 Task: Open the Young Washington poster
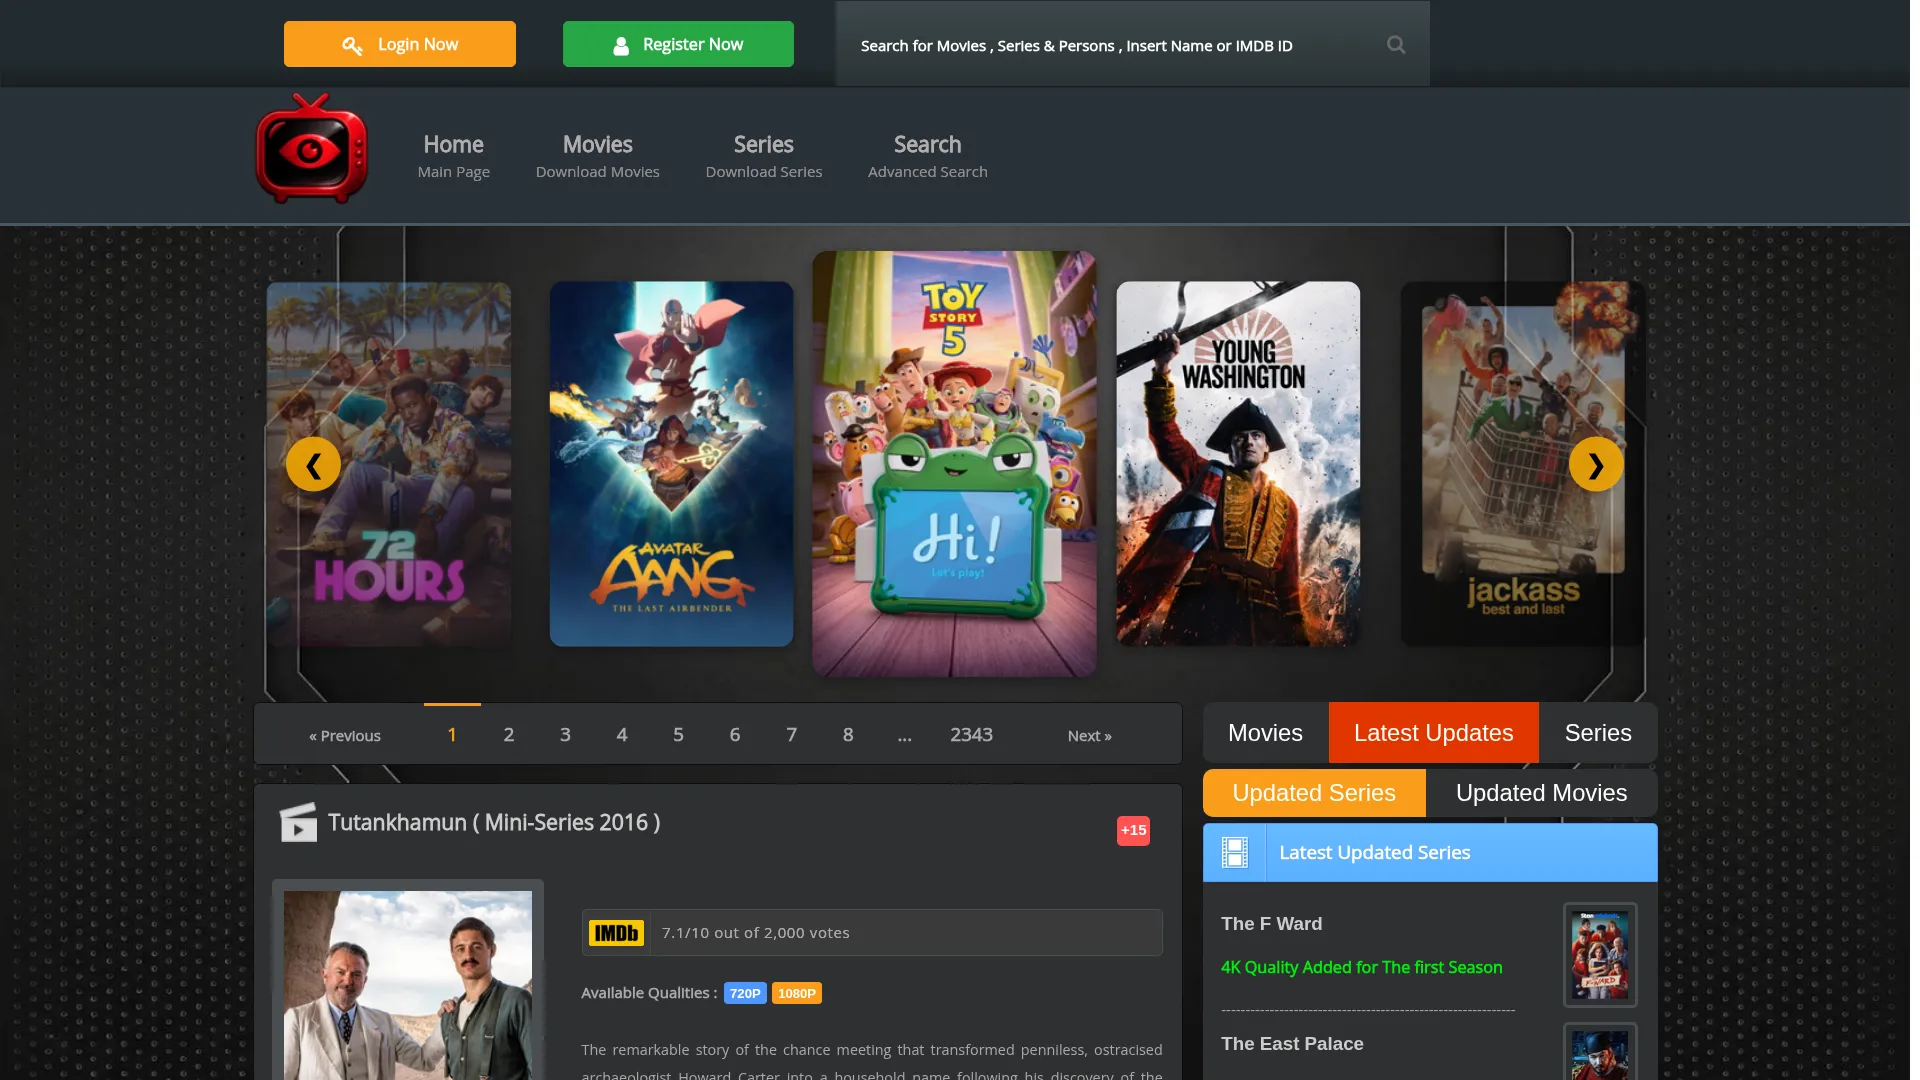coord(1238,464)
